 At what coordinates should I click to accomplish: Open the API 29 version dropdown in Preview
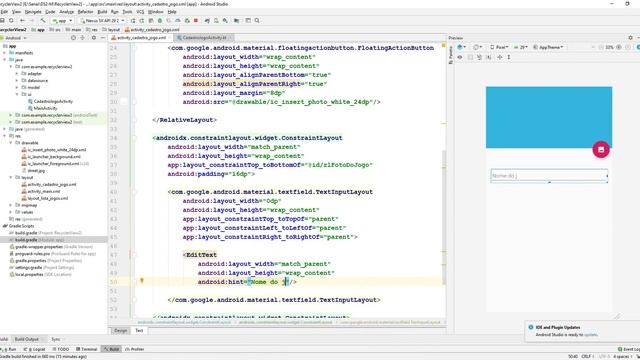(x=521, y=47)
